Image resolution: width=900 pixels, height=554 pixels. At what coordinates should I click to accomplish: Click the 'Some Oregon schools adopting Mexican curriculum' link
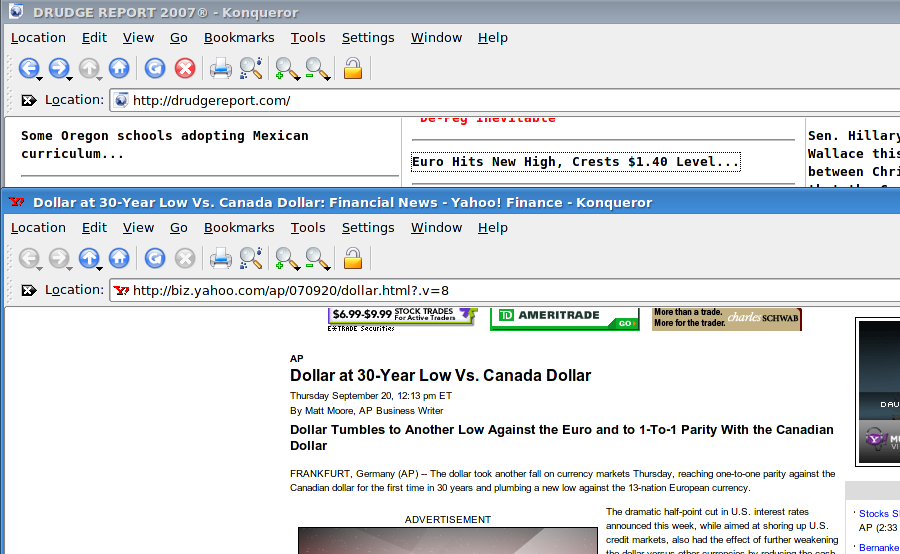point(164,145)
